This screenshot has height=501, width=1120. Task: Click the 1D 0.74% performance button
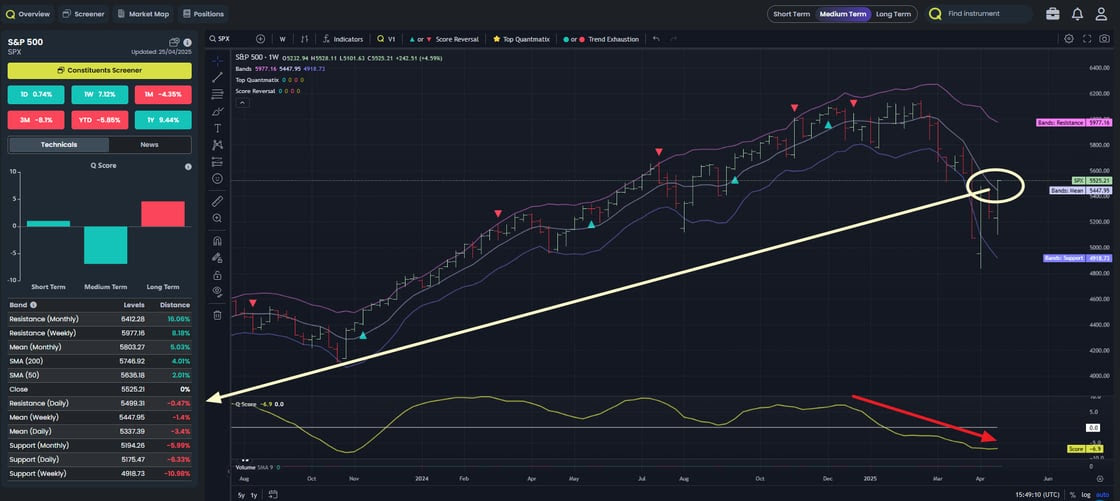(36, 94)
